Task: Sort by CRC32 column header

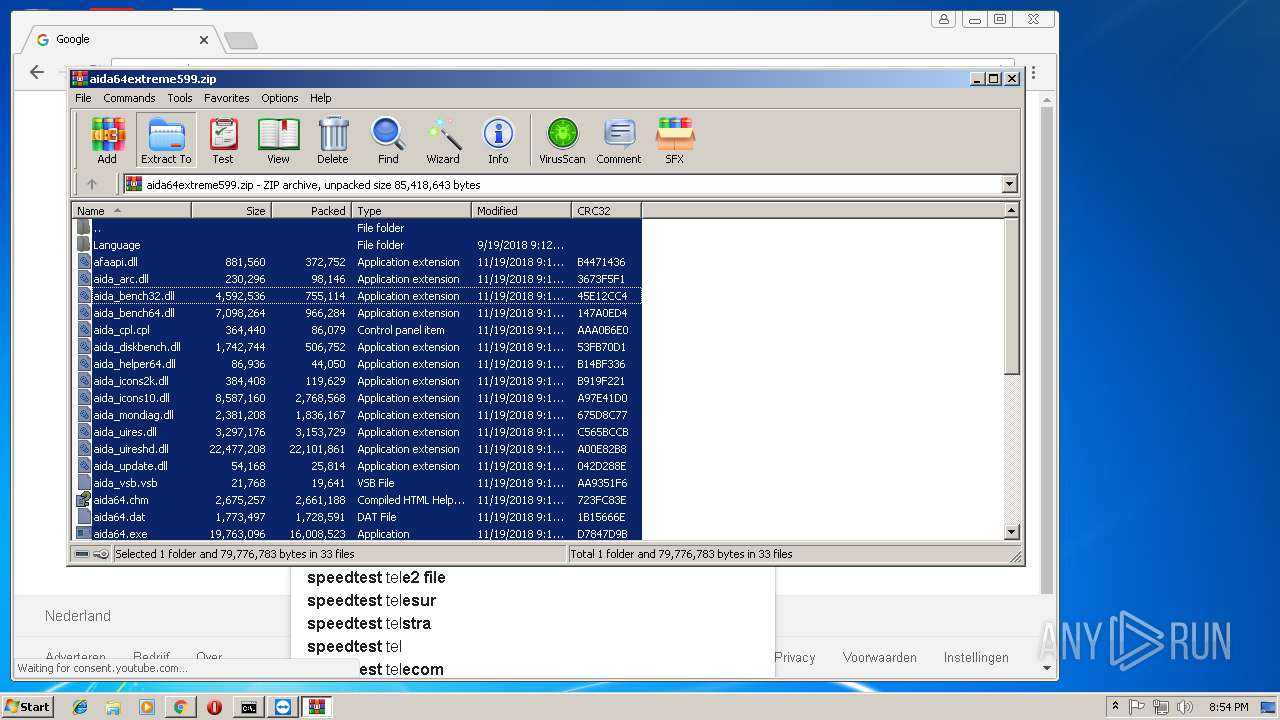Action: pyautogui.click(x=606, y=210)
